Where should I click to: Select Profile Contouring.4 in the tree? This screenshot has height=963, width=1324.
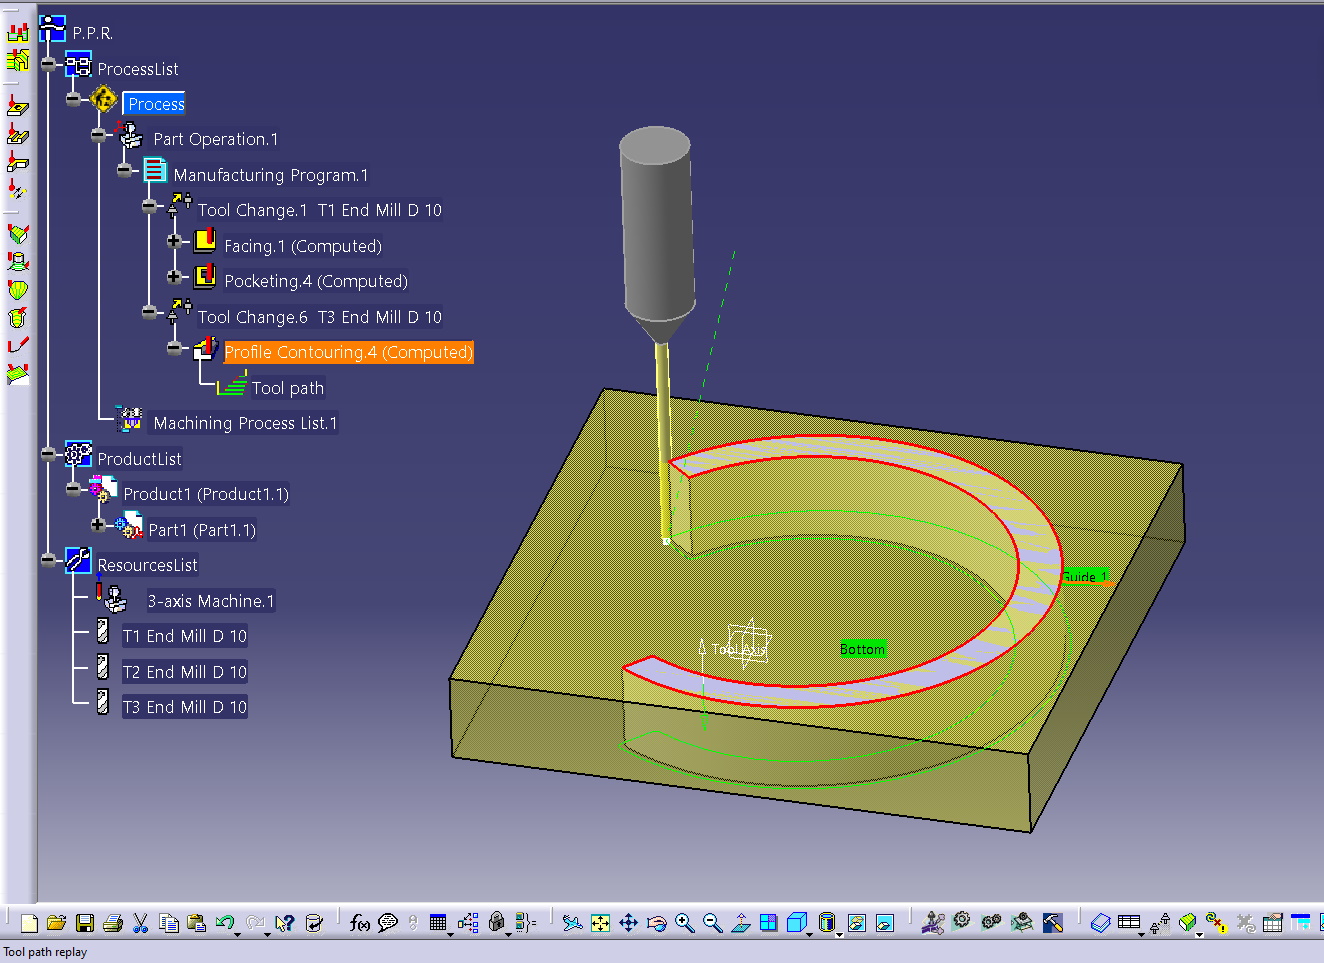click(348, 352)
